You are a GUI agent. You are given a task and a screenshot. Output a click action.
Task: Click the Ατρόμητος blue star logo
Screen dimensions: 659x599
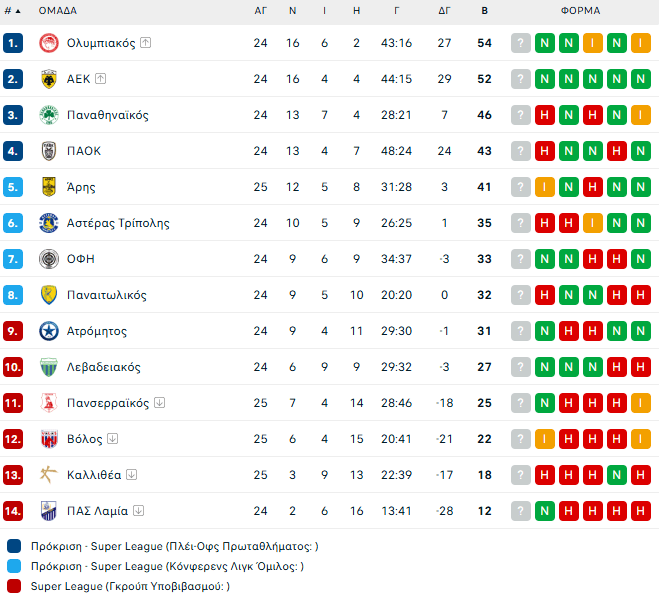(x=48, y=331)
